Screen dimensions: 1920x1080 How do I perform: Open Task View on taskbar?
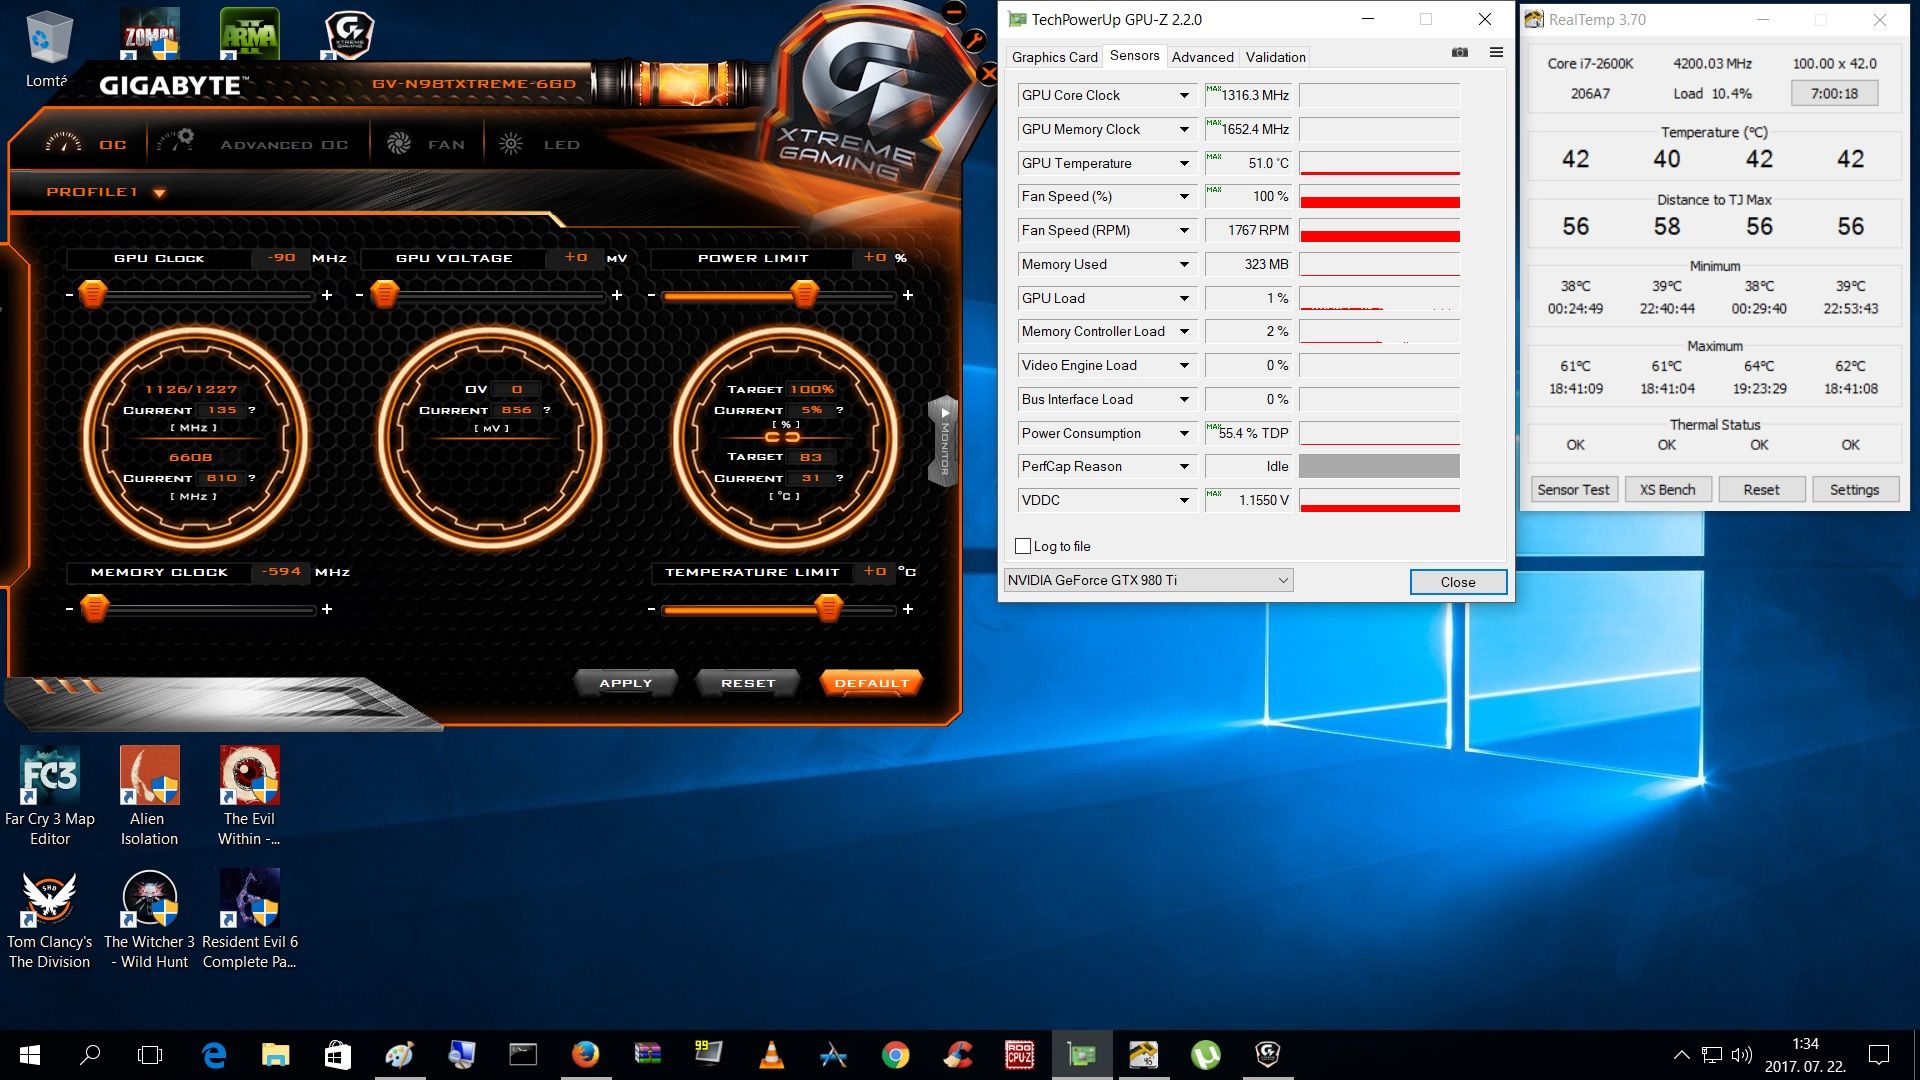pyautogui.click(x=150, y=1054)
